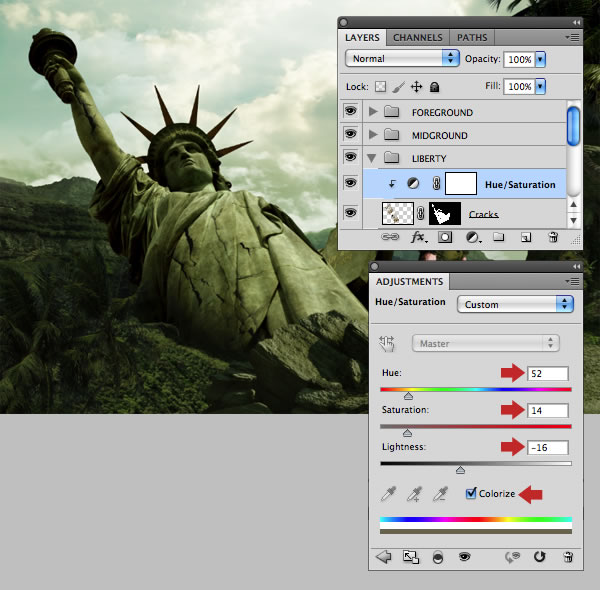
Task: Create new layer icon
Action: pyautogui.click(x=526, y=238)
